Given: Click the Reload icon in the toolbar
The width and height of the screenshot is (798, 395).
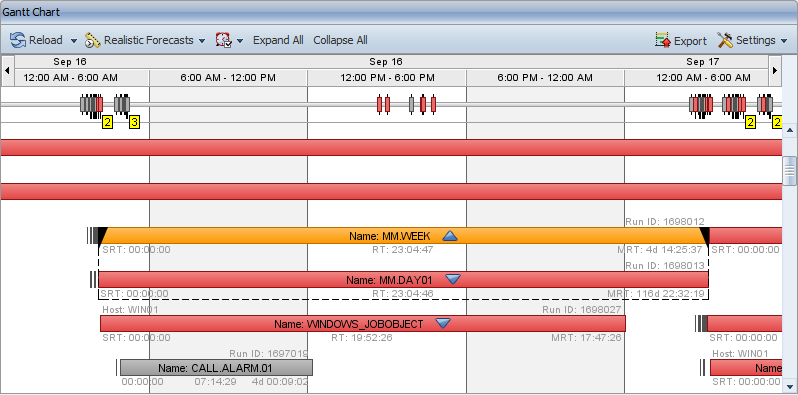Looking at the screenshot, I should pyautogui.click(x=17, y=40).
